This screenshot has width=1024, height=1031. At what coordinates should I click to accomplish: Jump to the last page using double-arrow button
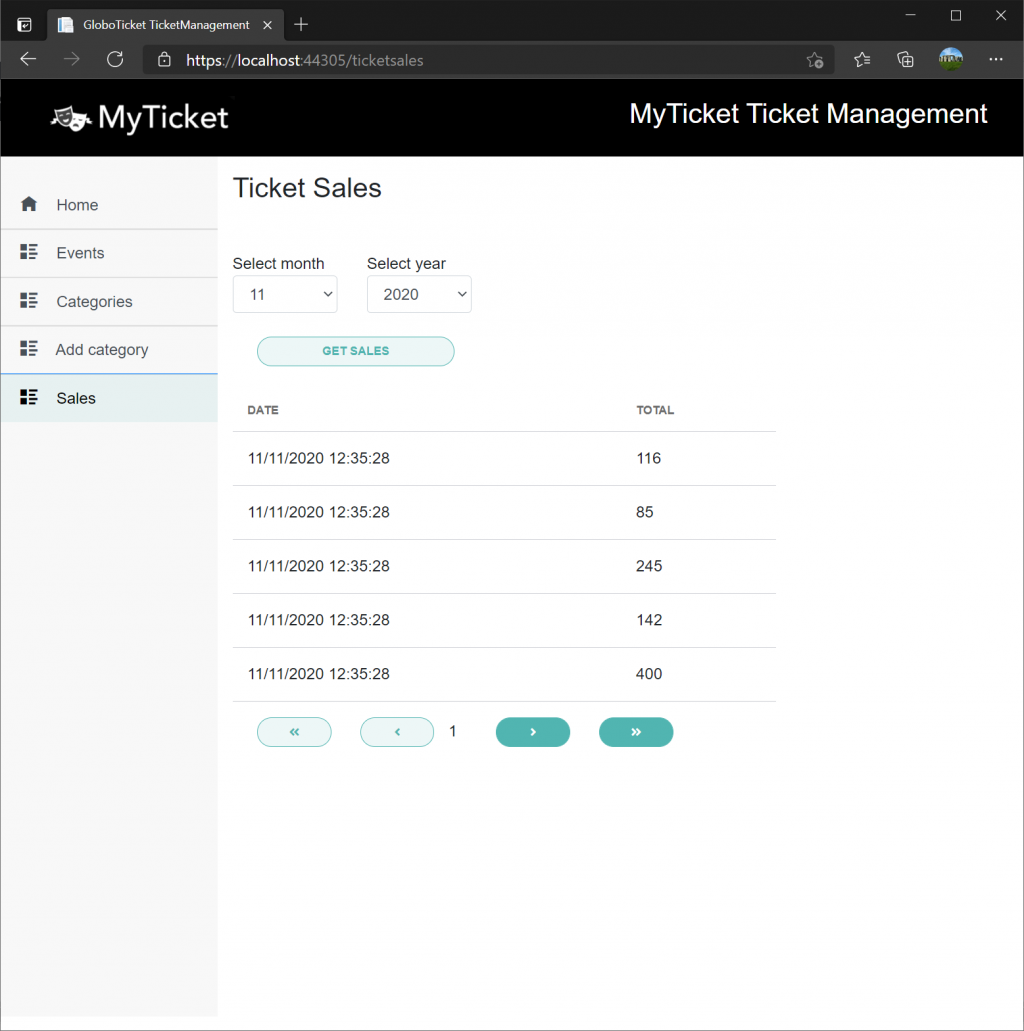(636, 732)
